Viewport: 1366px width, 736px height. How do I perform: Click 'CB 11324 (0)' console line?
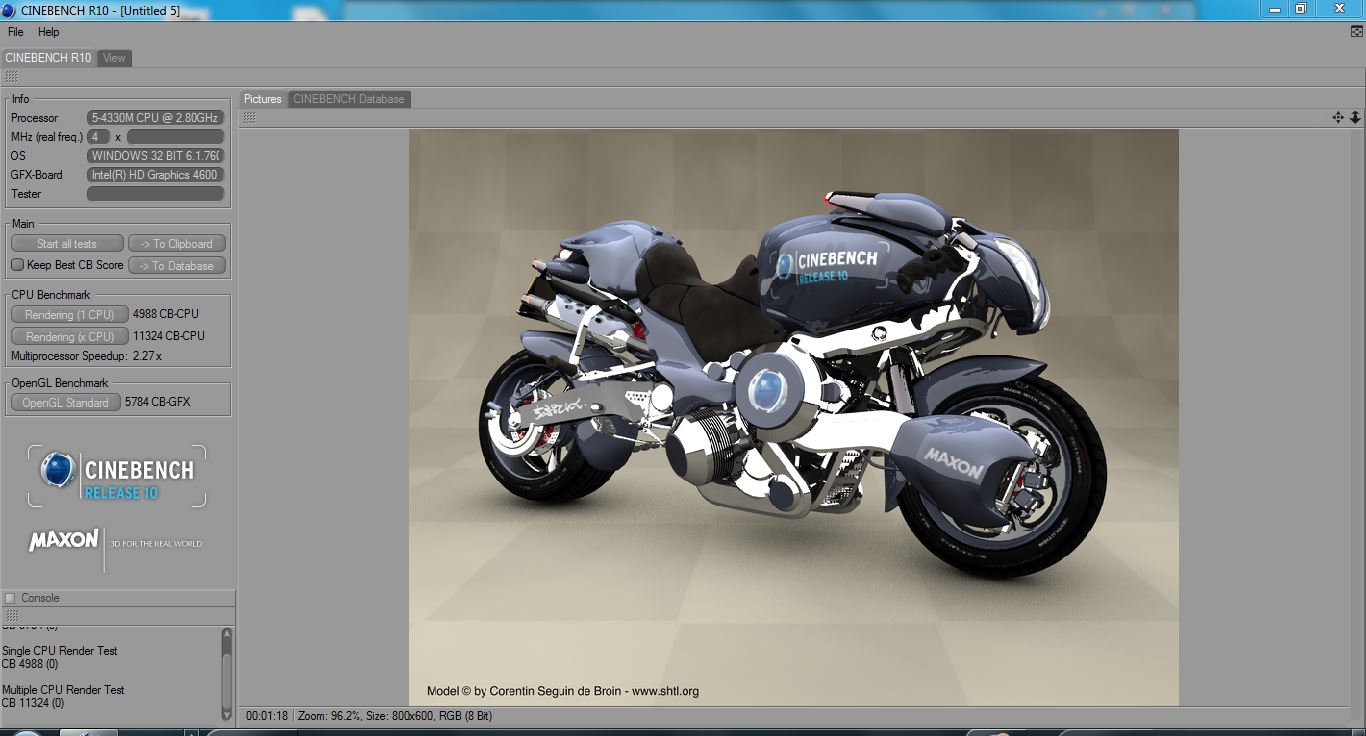33,703
